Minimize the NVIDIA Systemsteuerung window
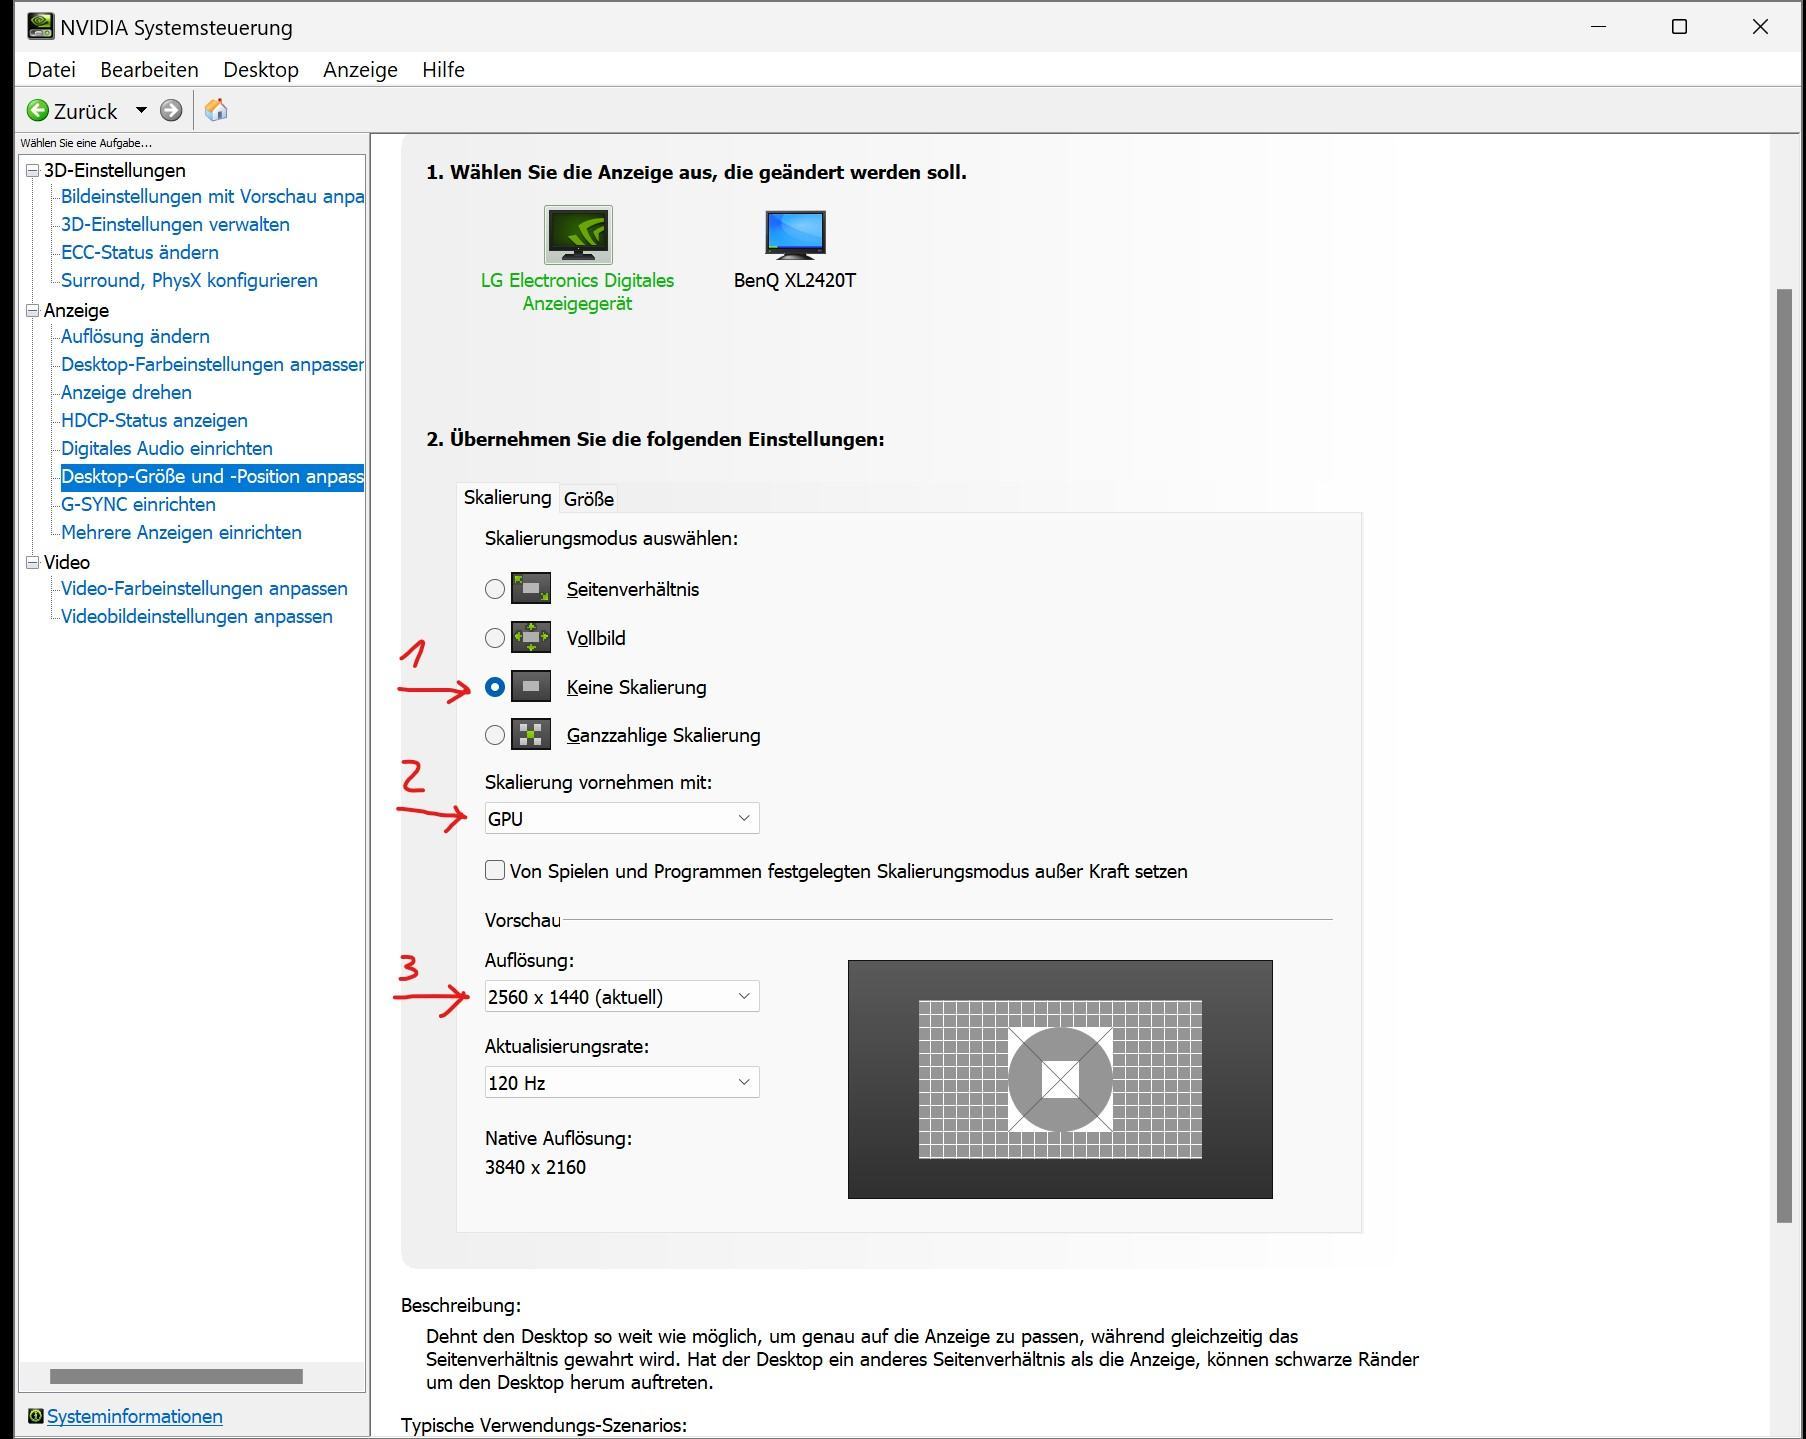Screen dimensions: 1806x1439 pyautogui.click(x=1598, y=27)
